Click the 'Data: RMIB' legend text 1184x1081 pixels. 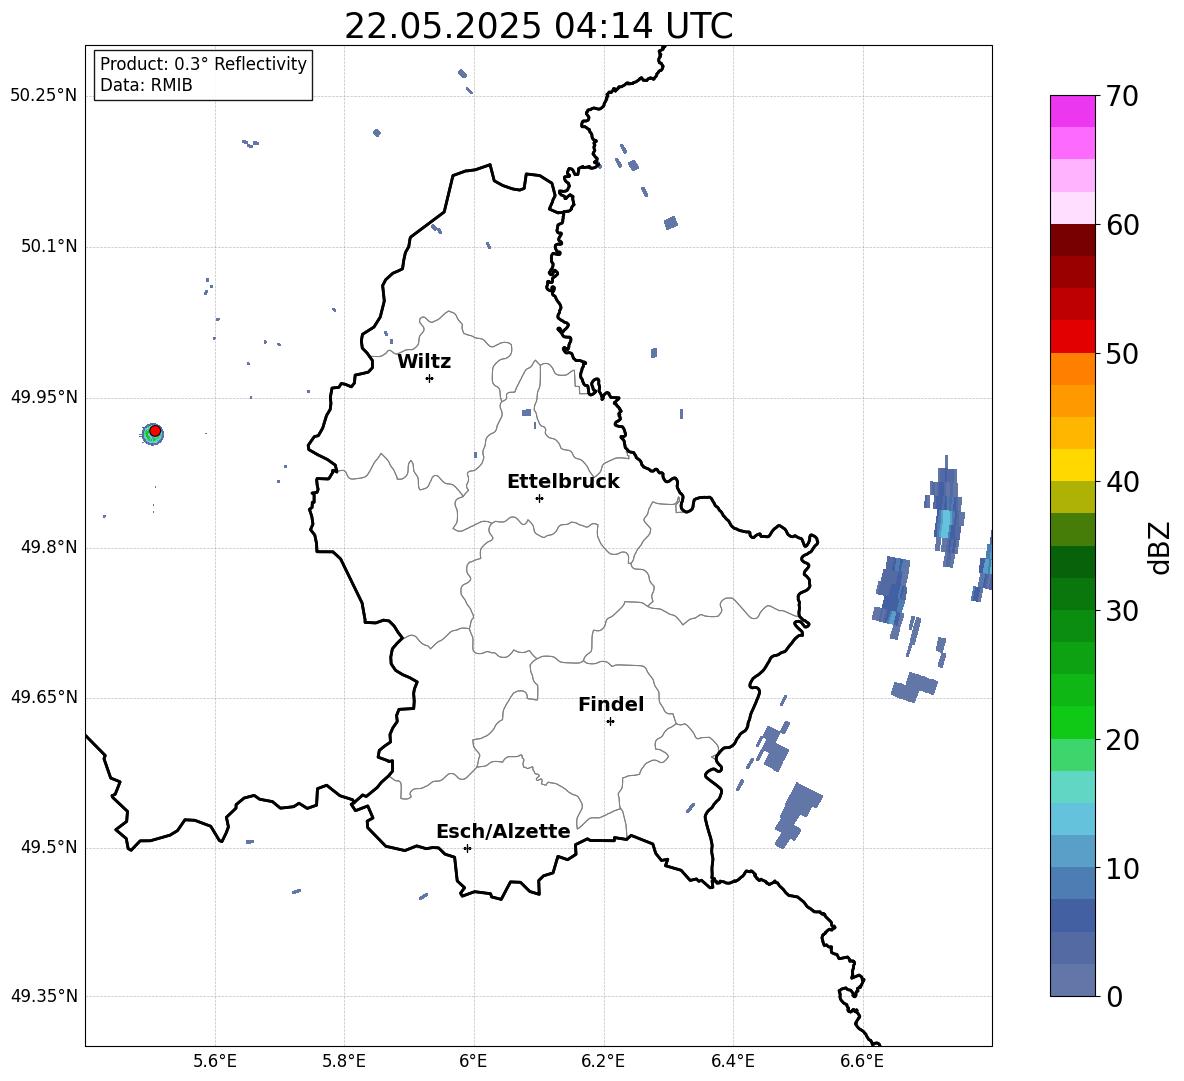pyautogui.click(x=146, y=85)
